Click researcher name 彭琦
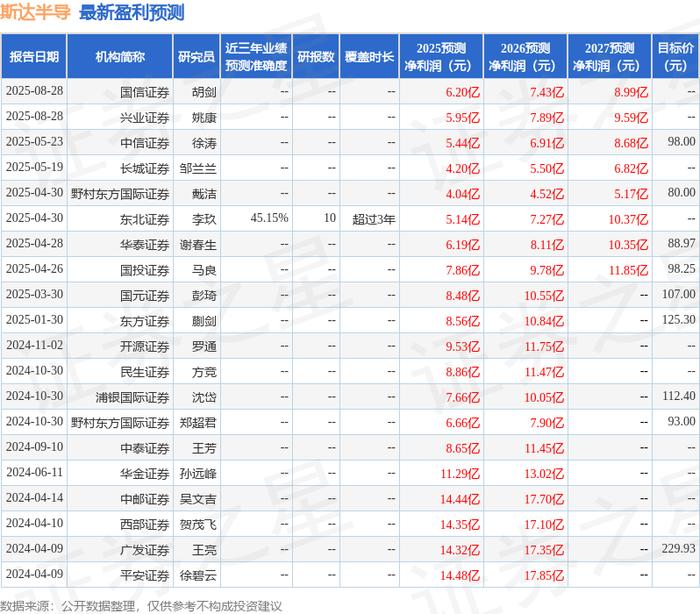 [x=204, y=296]
